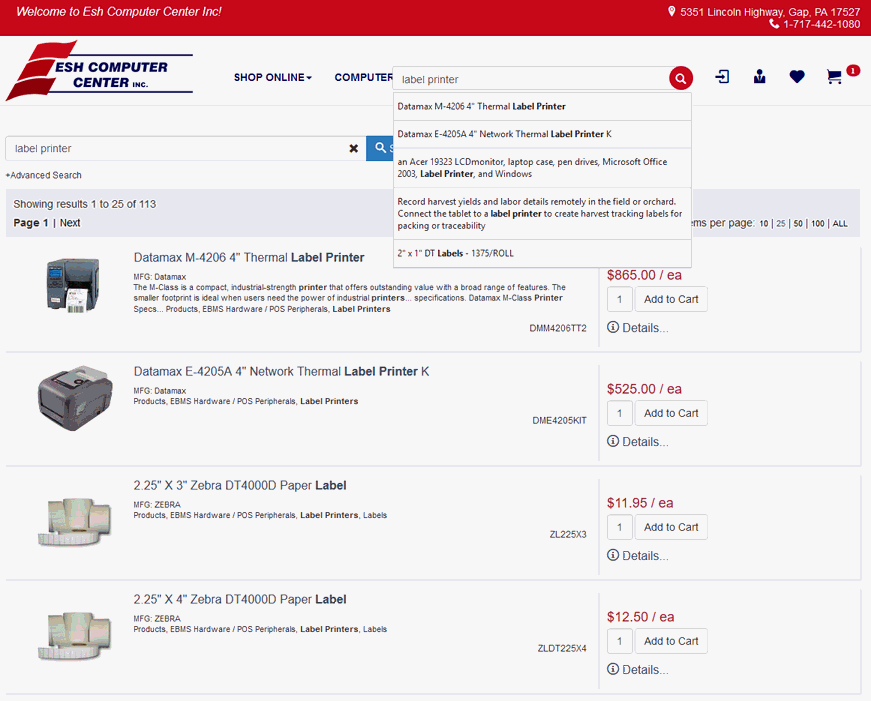Go to the Next results page
871x701 pixels.
click(x=70, y=223)
